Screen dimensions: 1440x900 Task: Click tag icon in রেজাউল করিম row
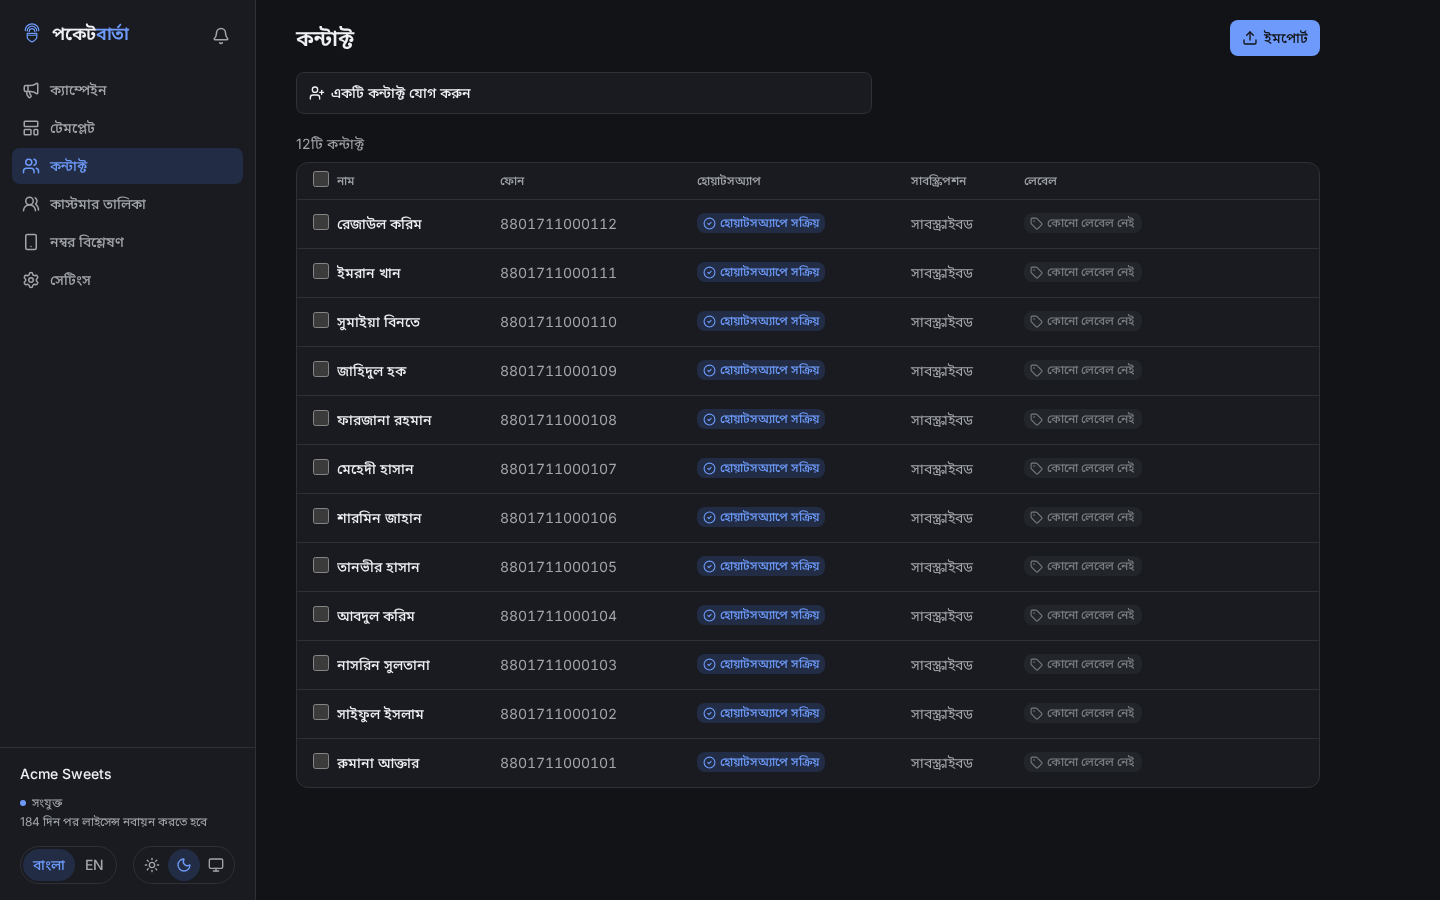point(1036,223)
